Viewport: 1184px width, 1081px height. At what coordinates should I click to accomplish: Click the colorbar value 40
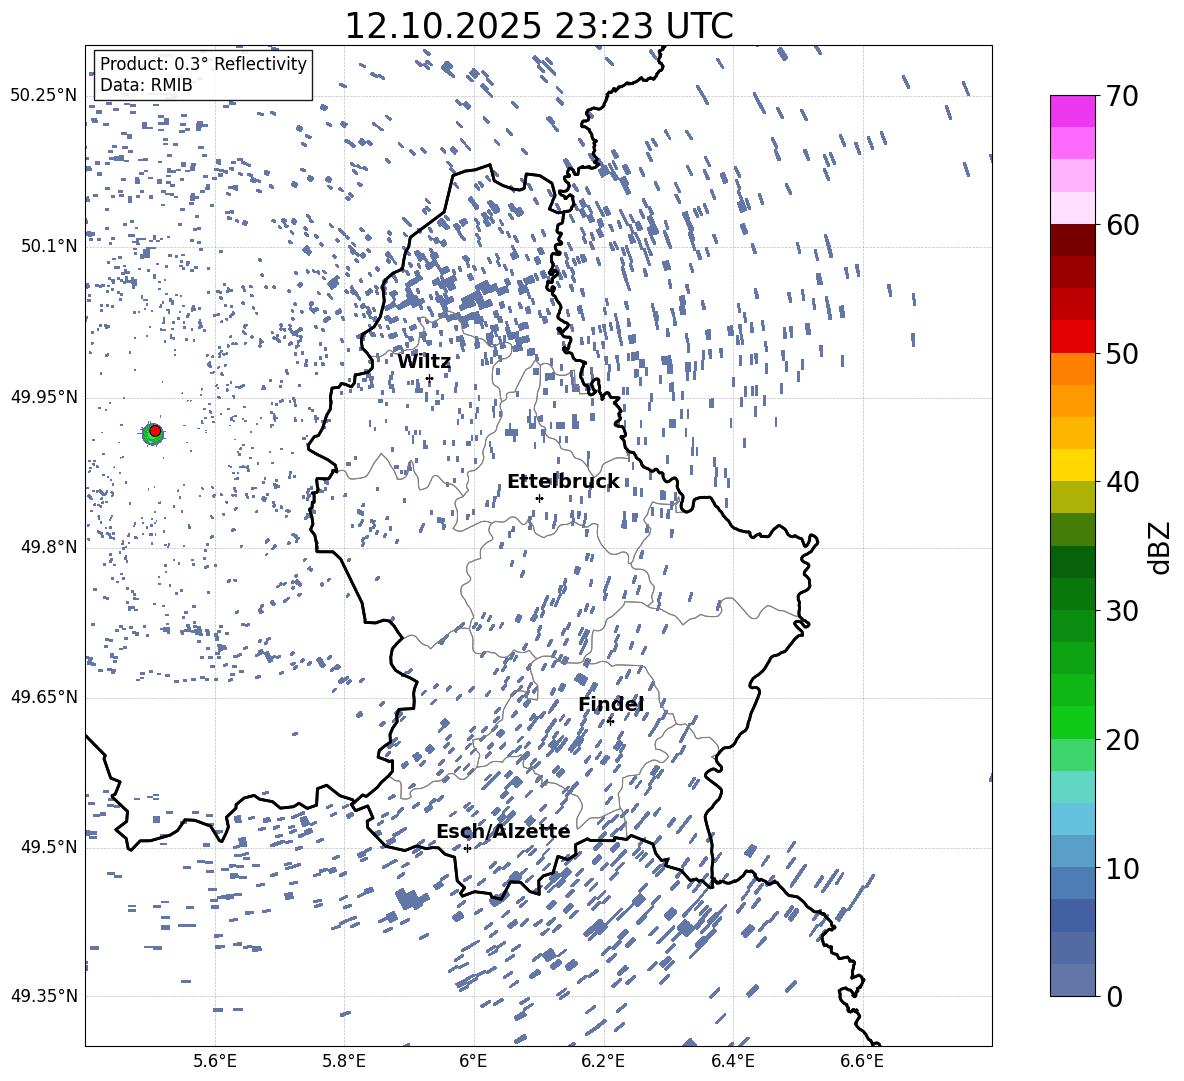pos(1122,482)
